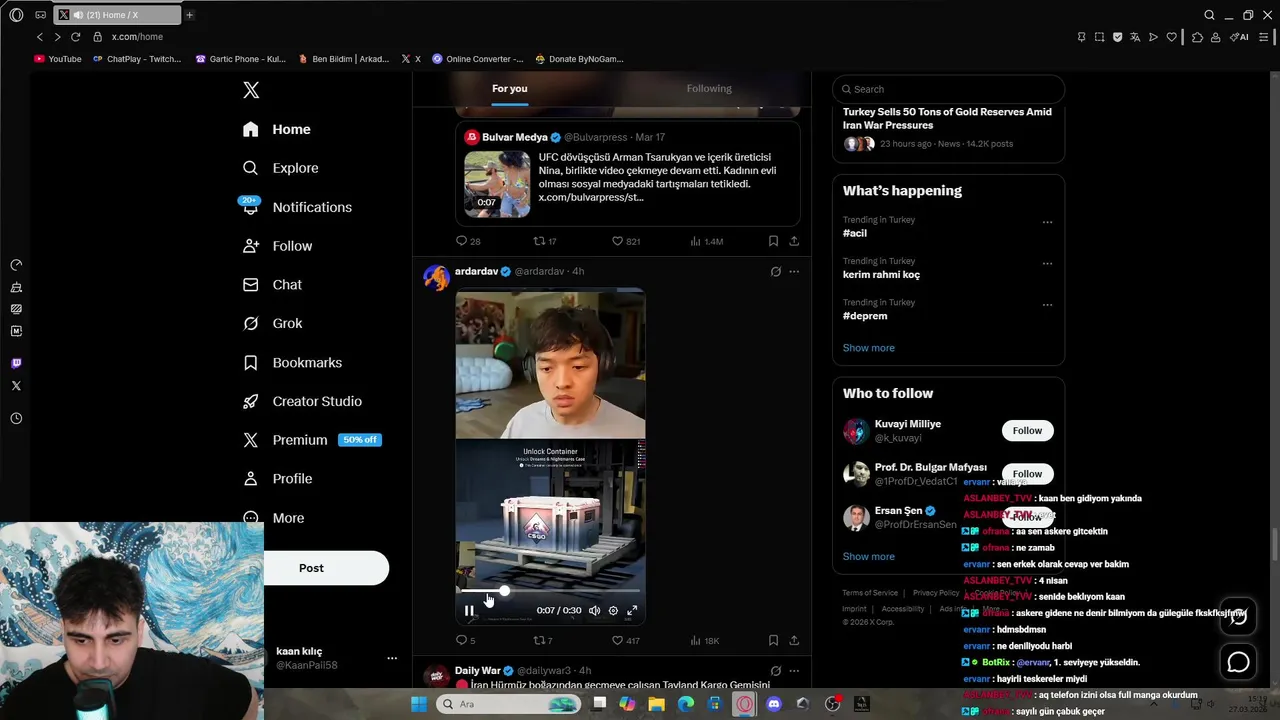Open browser translate icon
Viewport: 1280px width, 720px height.
[x=1135, y=37]
